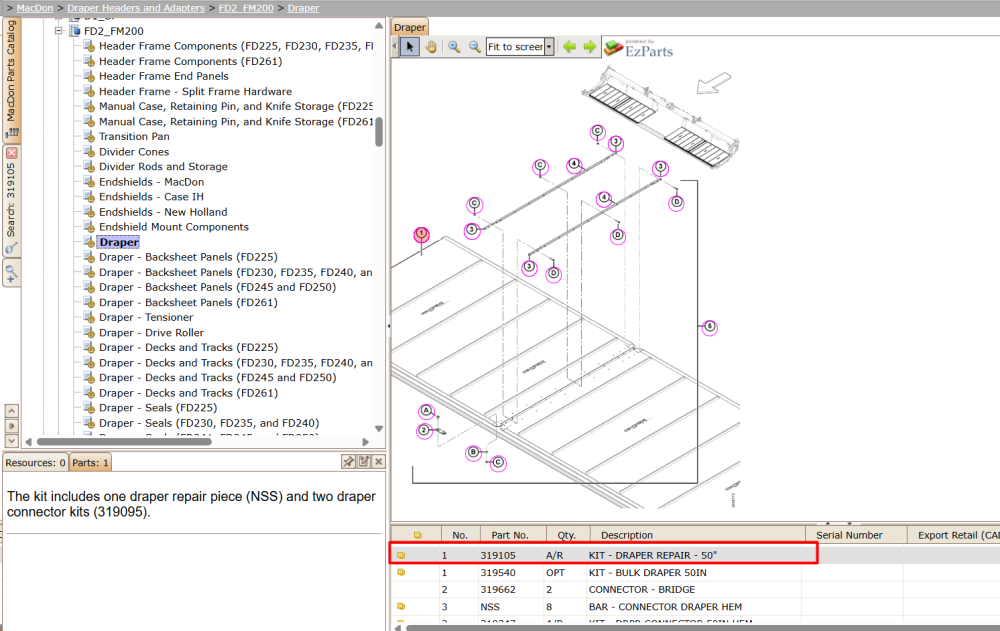Click the parts table horizontal scrollbar thumb
Screen dimensions: 1000x631
703,627
